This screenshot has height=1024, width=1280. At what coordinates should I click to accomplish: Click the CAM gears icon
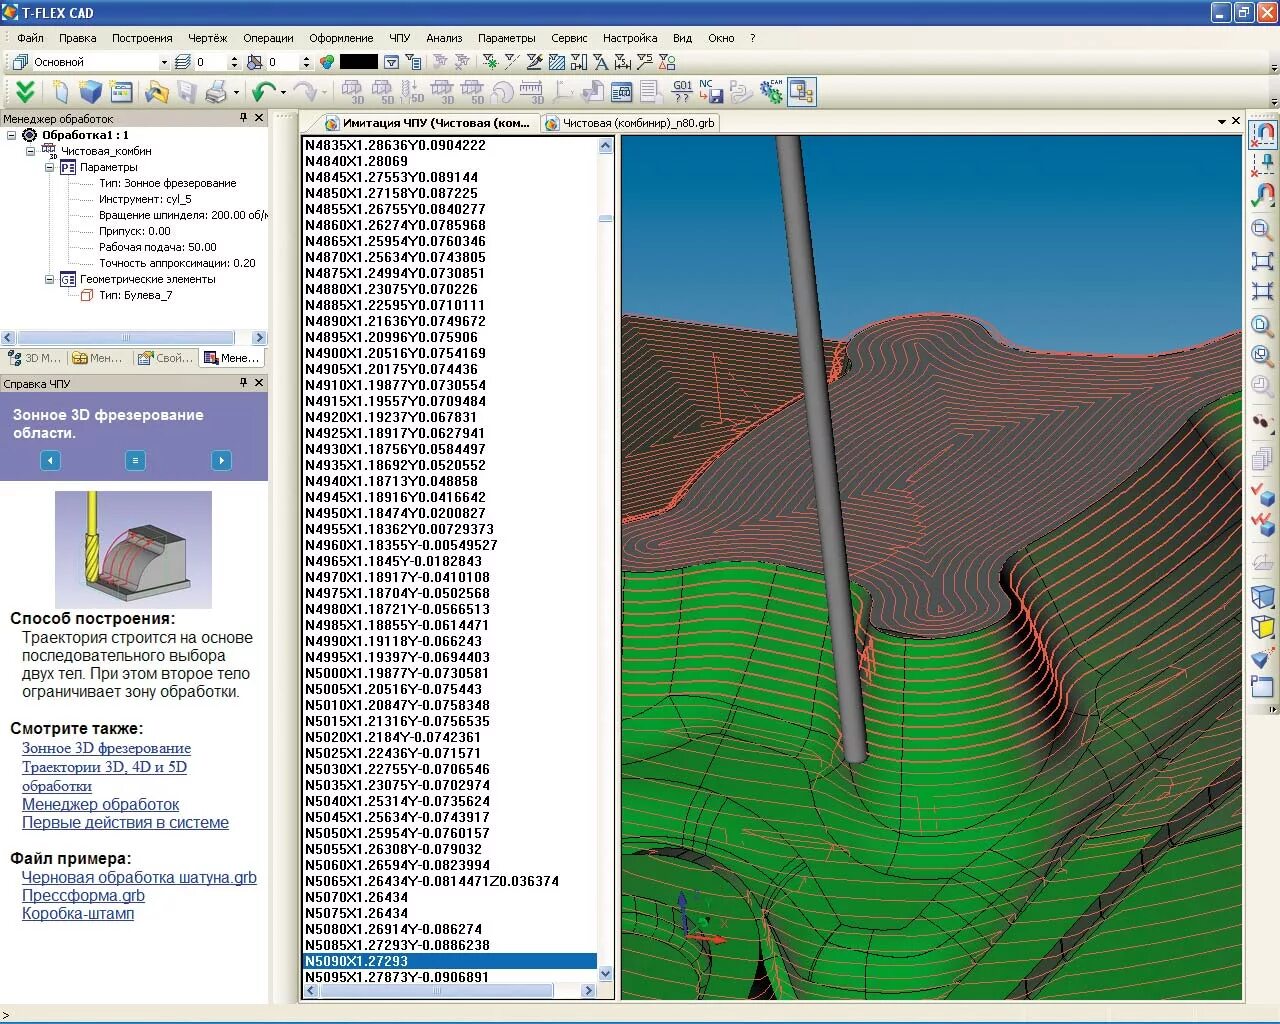771,92
